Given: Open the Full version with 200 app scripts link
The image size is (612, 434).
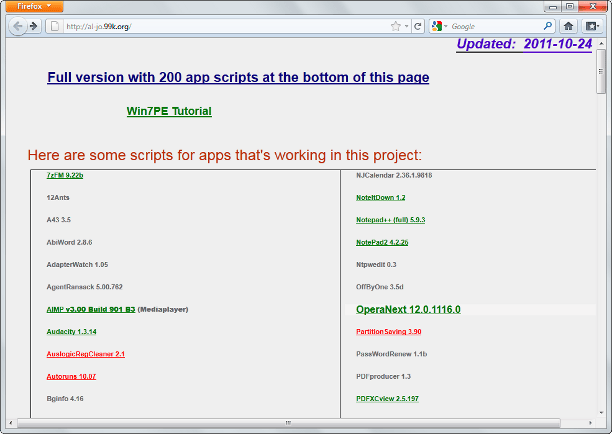Looking at the screenshot, I should [238, 77].
